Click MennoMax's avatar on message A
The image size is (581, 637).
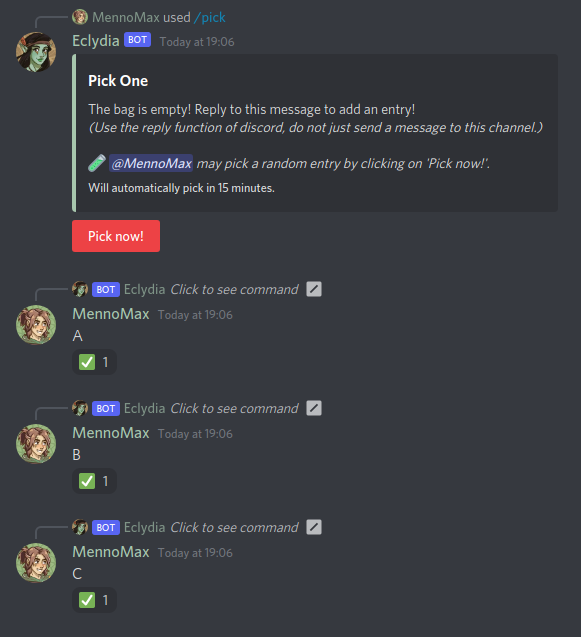(36, 325)
